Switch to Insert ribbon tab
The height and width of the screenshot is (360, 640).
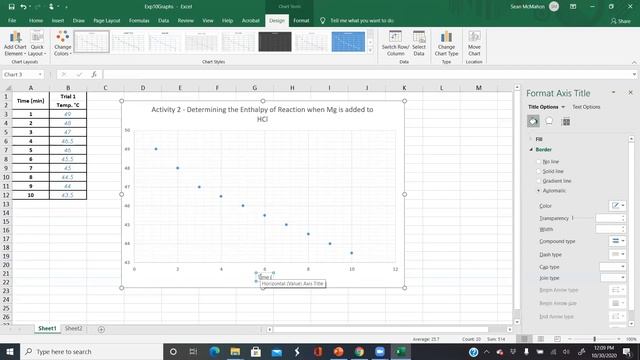pyautogui.click(x=58, y=20)
